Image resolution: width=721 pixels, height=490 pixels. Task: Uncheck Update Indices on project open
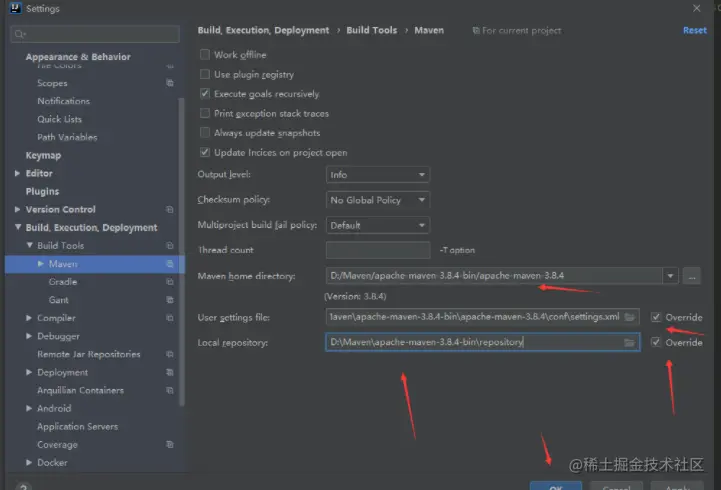pyautogui.click(x=205, y=152)
